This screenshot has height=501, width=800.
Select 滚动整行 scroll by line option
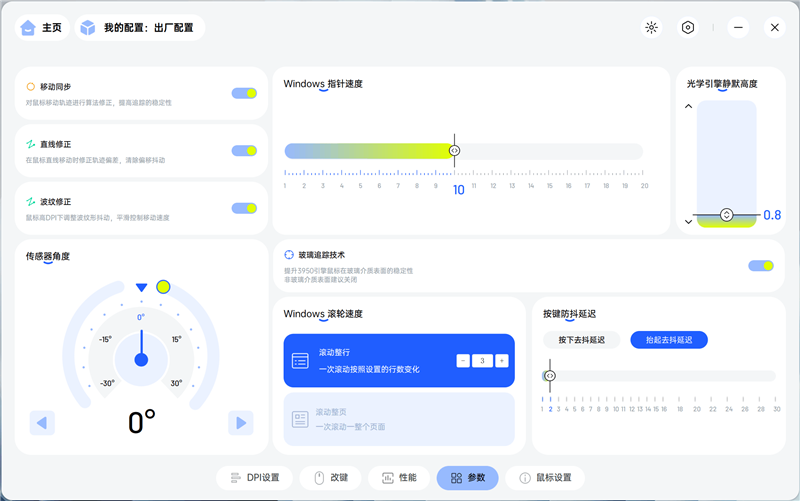click(x=399, y=361)
